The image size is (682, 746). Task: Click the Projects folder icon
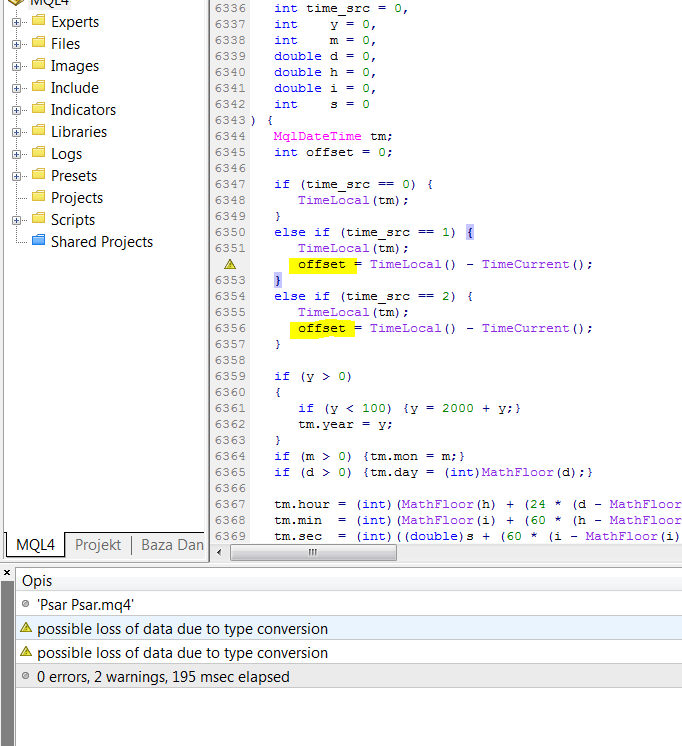(39, 196)
